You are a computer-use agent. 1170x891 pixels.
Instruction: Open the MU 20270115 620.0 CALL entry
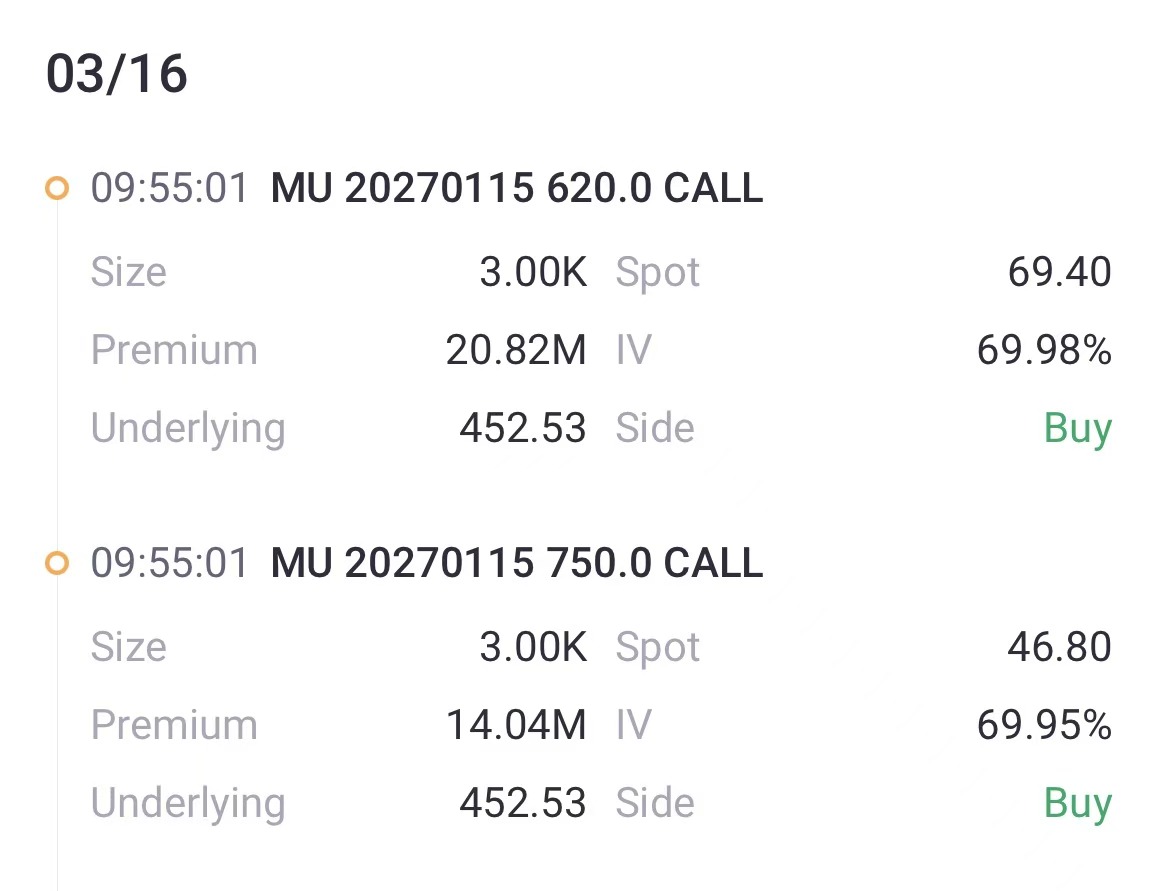(516, 188)
